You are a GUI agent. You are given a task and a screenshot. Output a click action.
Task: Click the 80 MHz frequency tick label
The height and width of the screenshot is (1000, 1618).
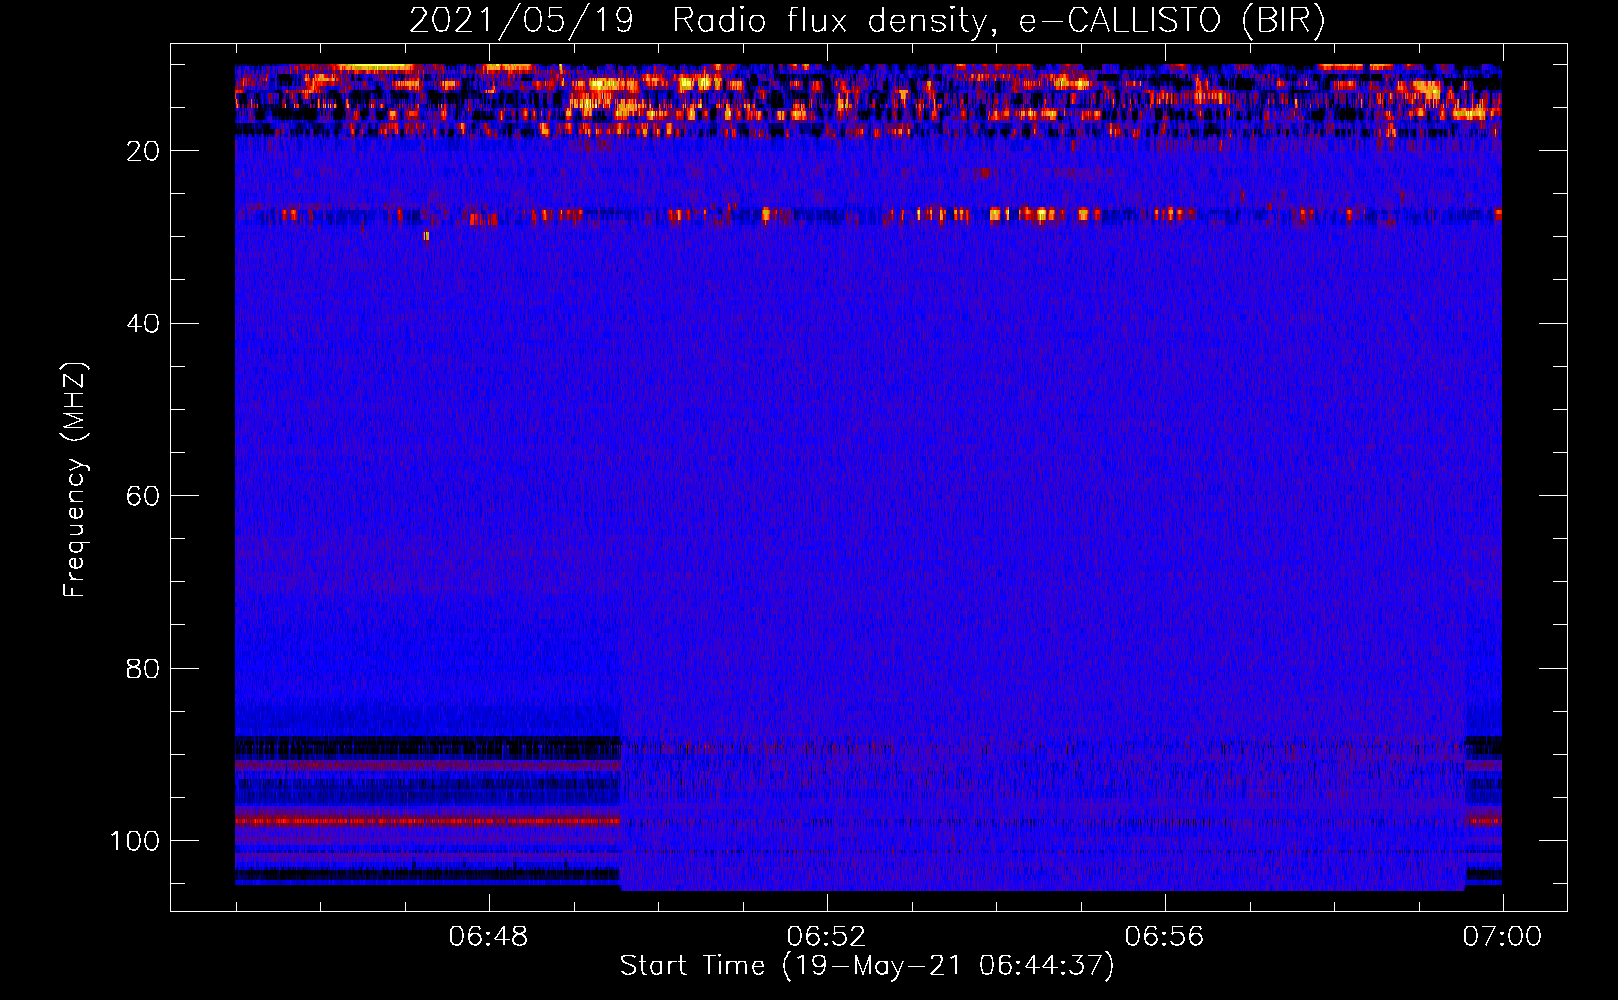click(x=144, y=668)
